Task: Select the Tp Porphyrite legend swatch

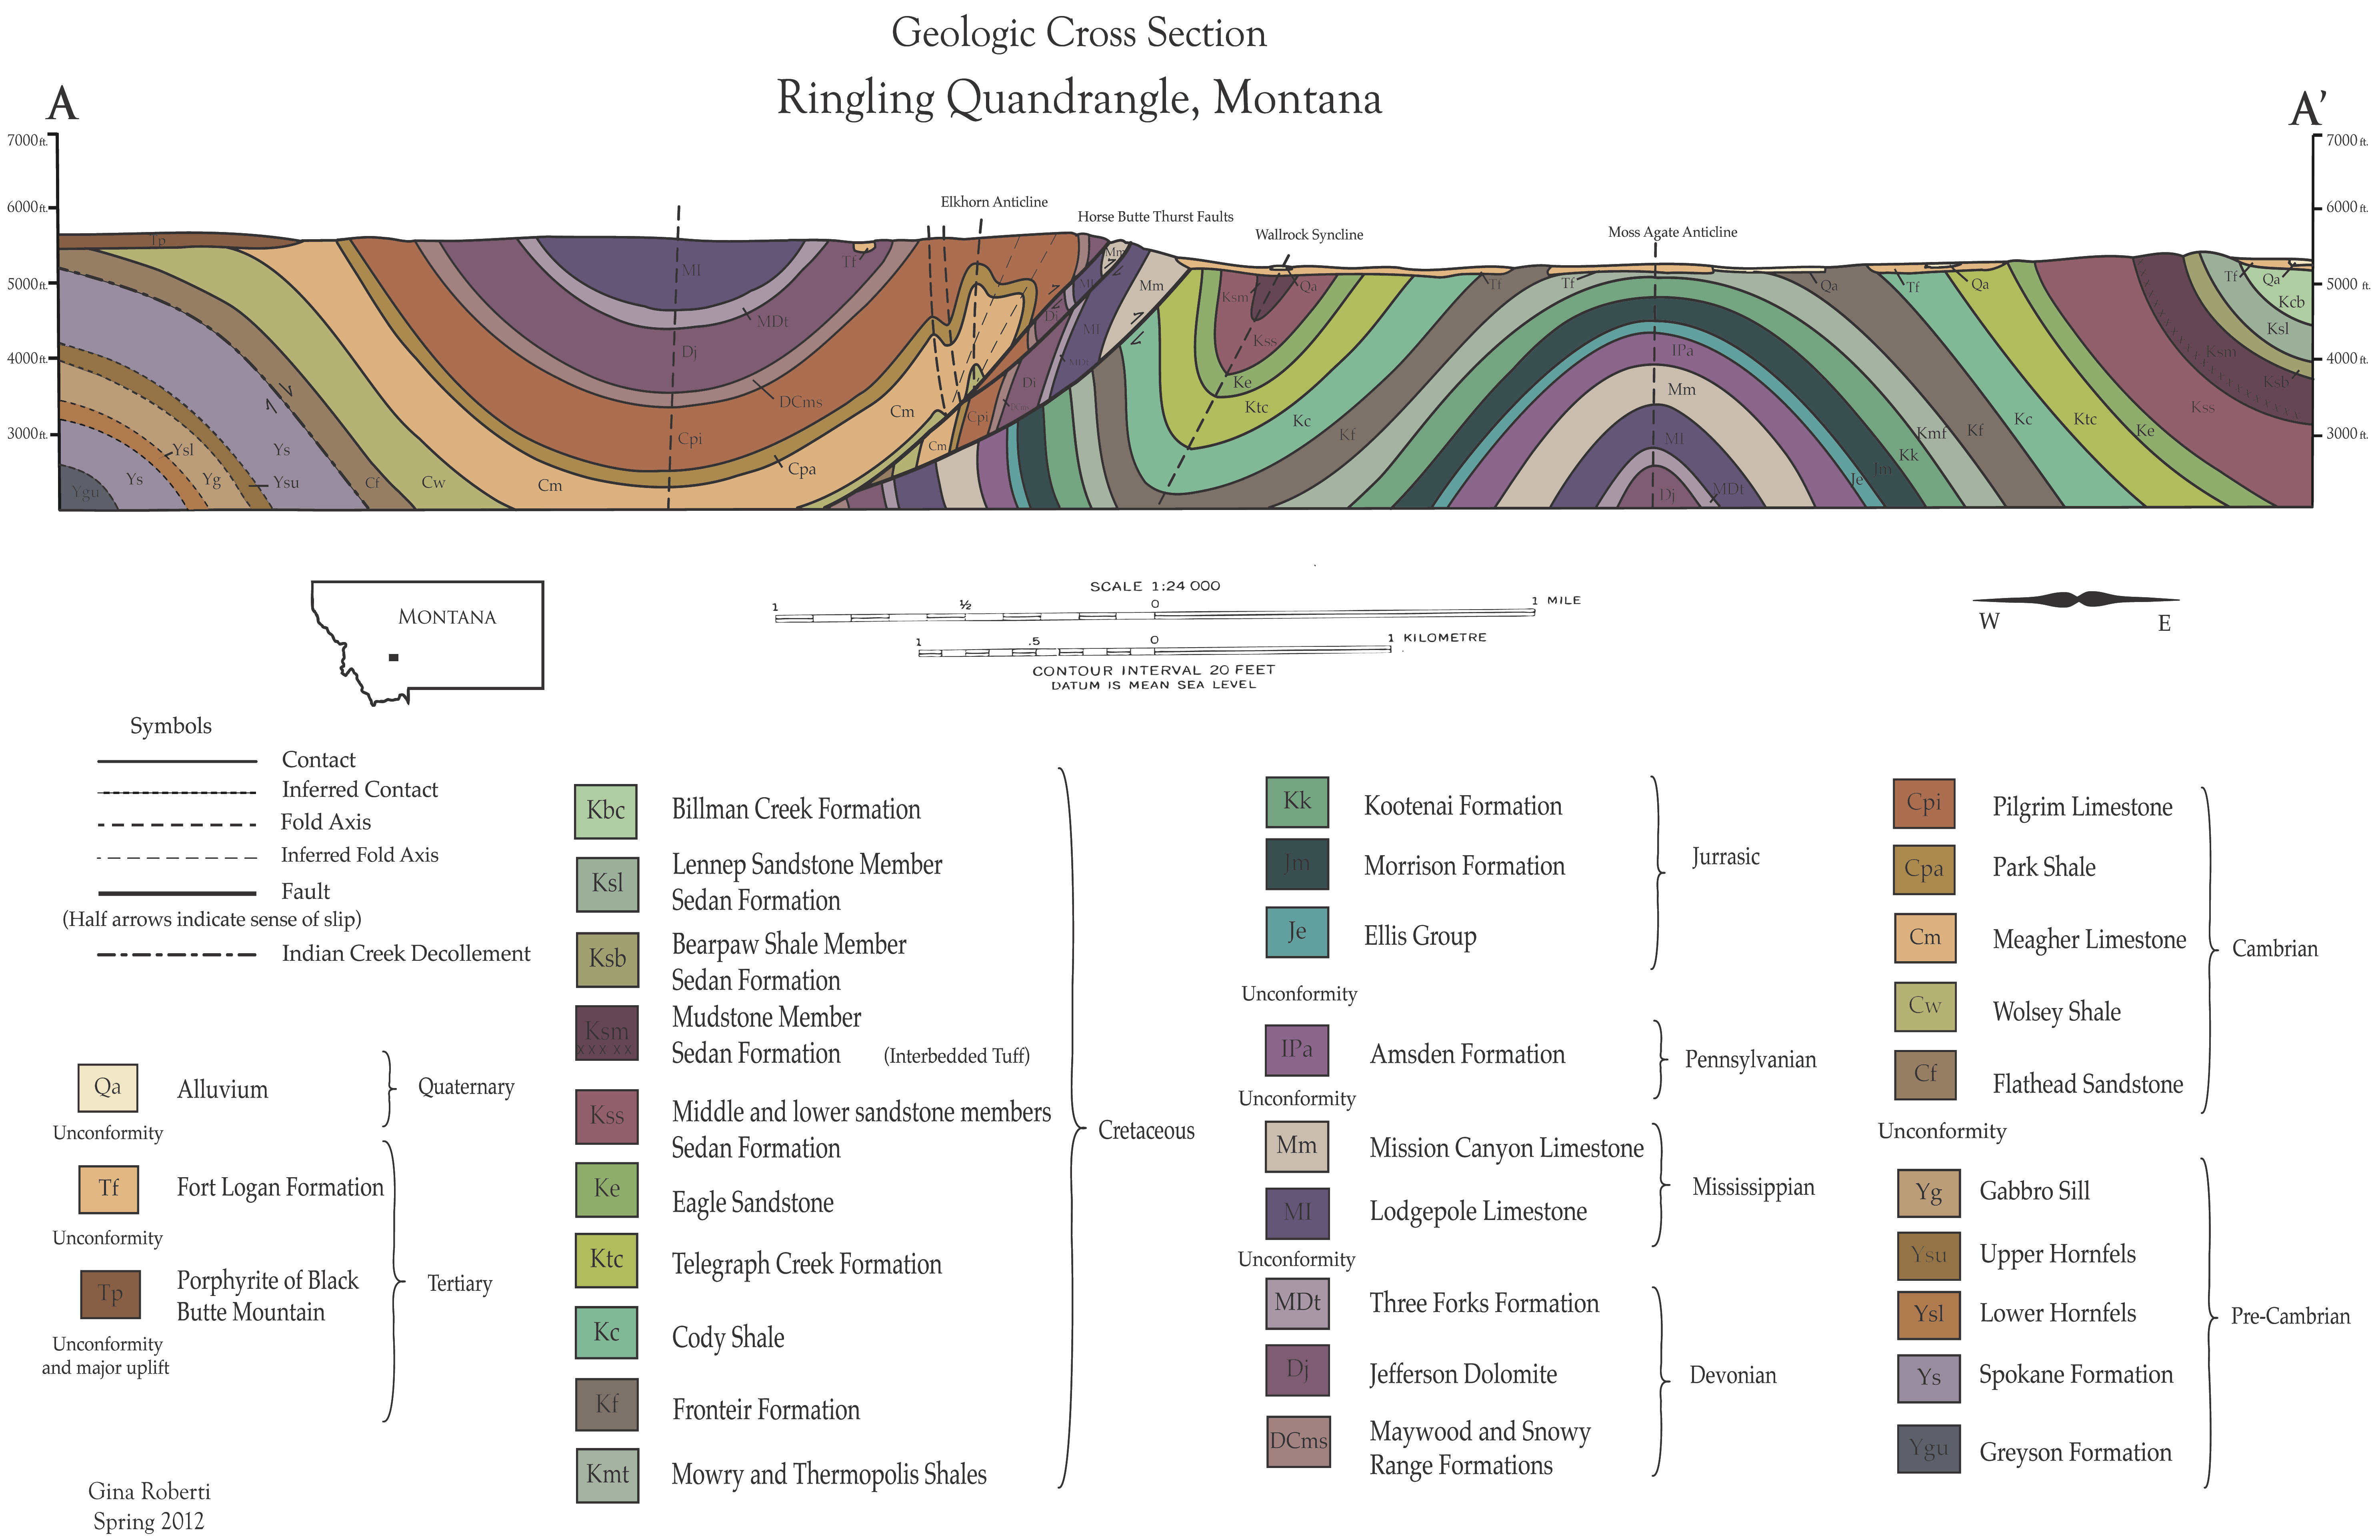Action: [x=110, y=1294]
